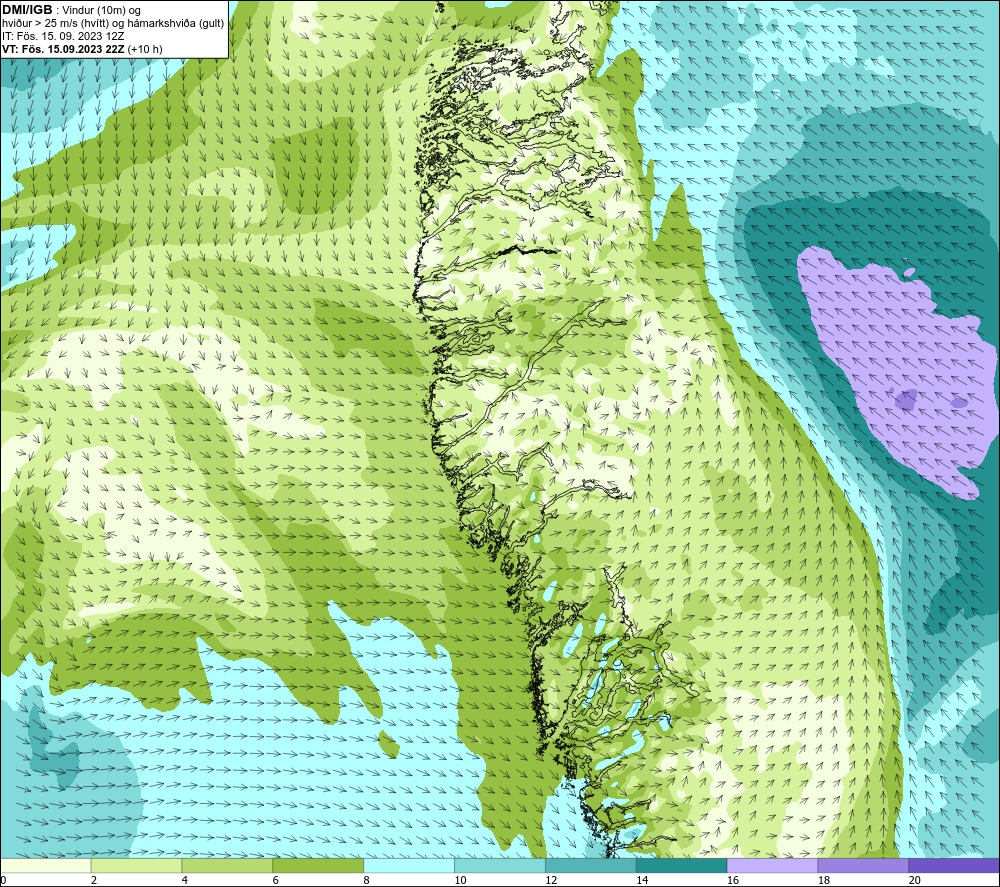Click the 'DMI/IGB : Vindur (10m) og' title line
The width and height of the screenshot is (1000, 887).
click(72, 10)
